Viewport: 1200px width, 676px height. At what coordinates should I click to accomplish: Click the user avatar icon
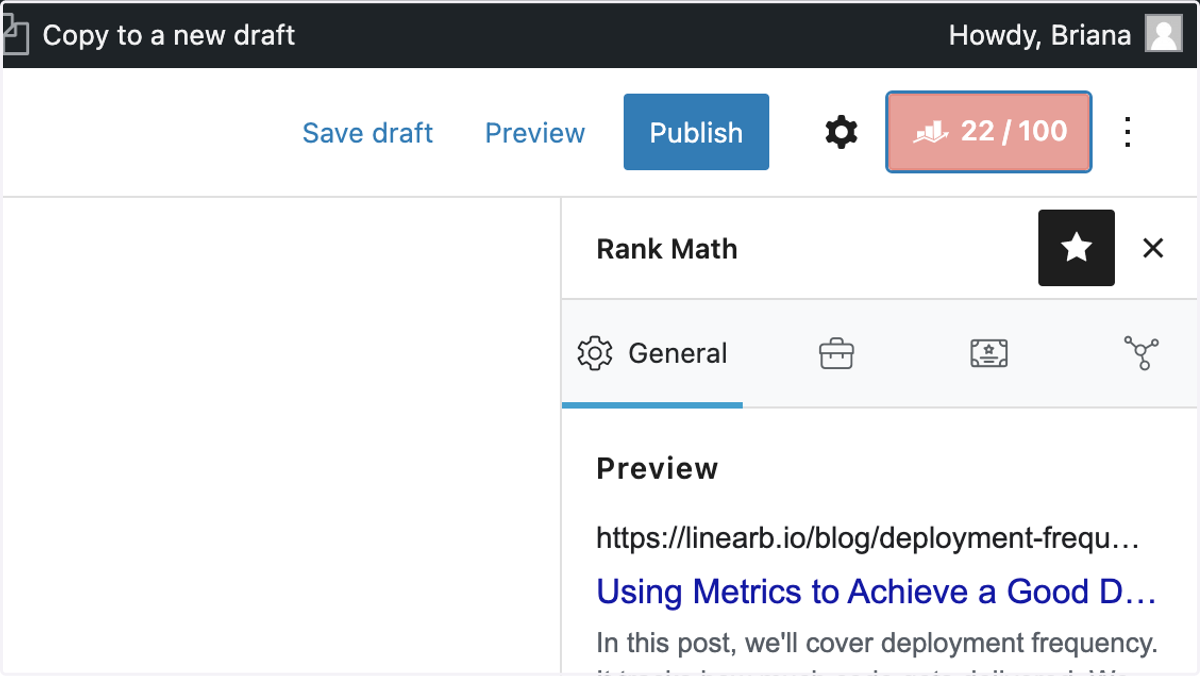tap(1164, 35)
